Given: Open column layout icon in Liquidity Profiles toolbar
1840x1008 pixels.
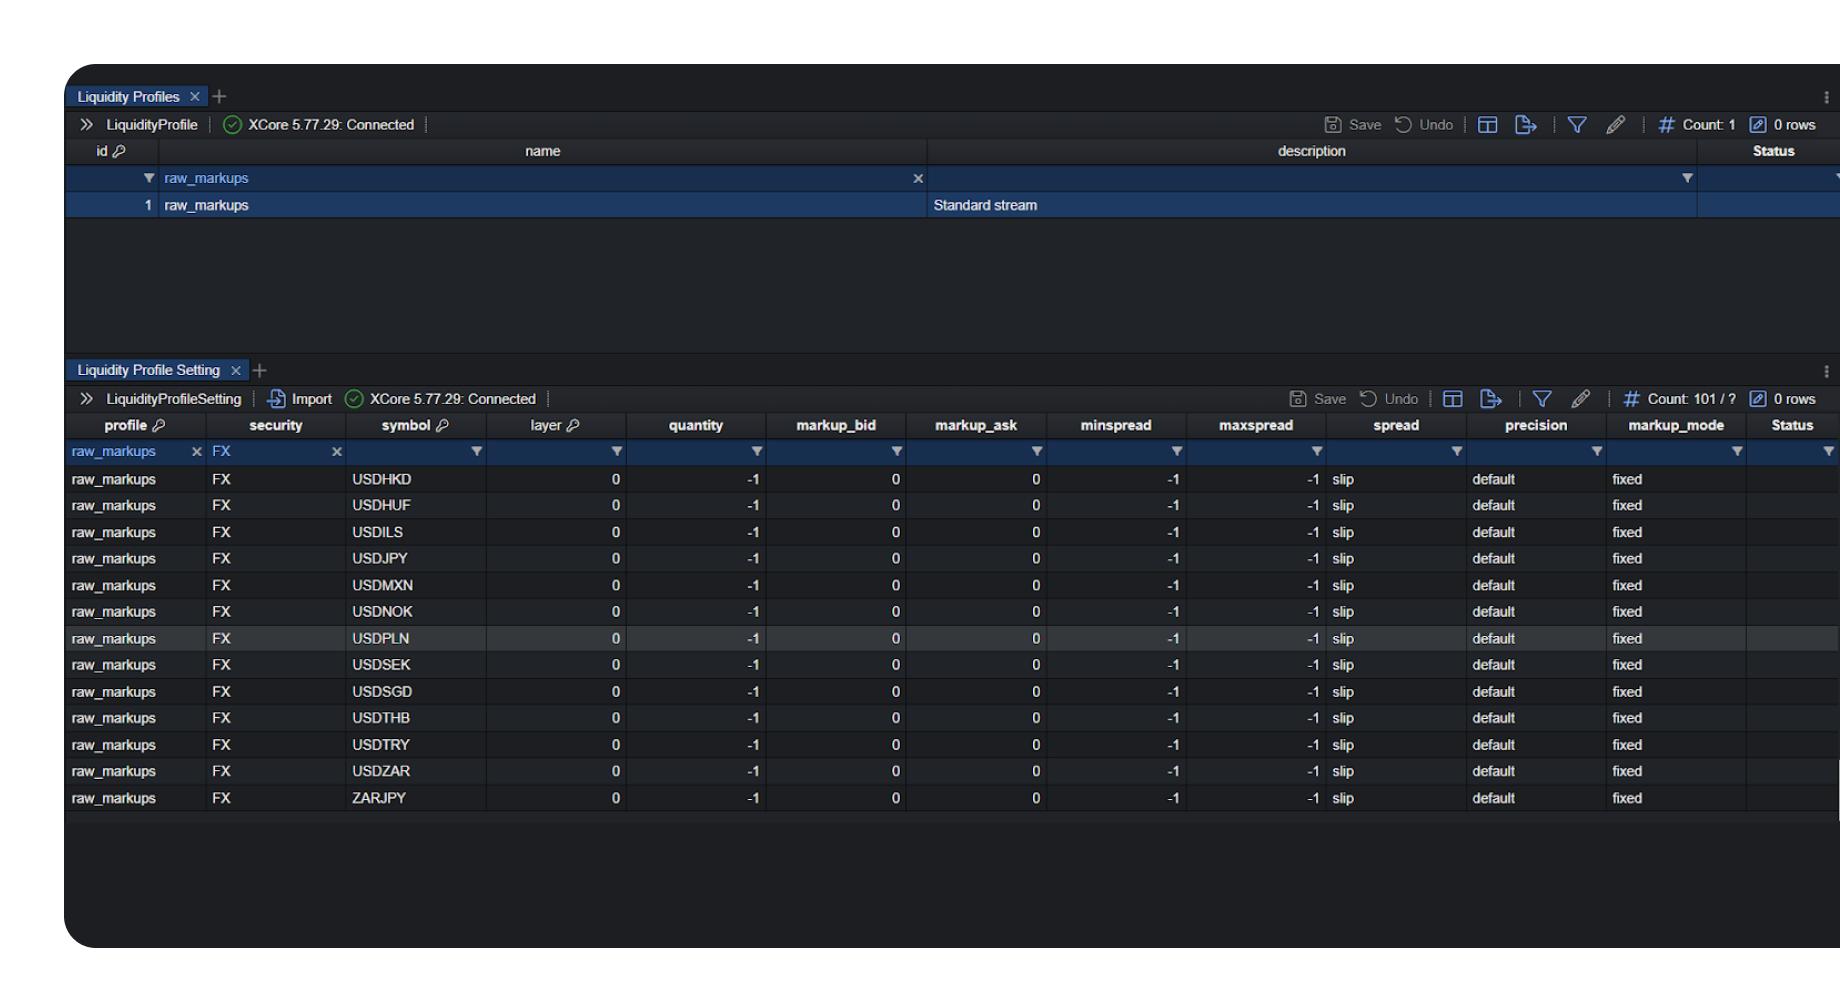Looking at the screenshot, I should [1488, 125].
